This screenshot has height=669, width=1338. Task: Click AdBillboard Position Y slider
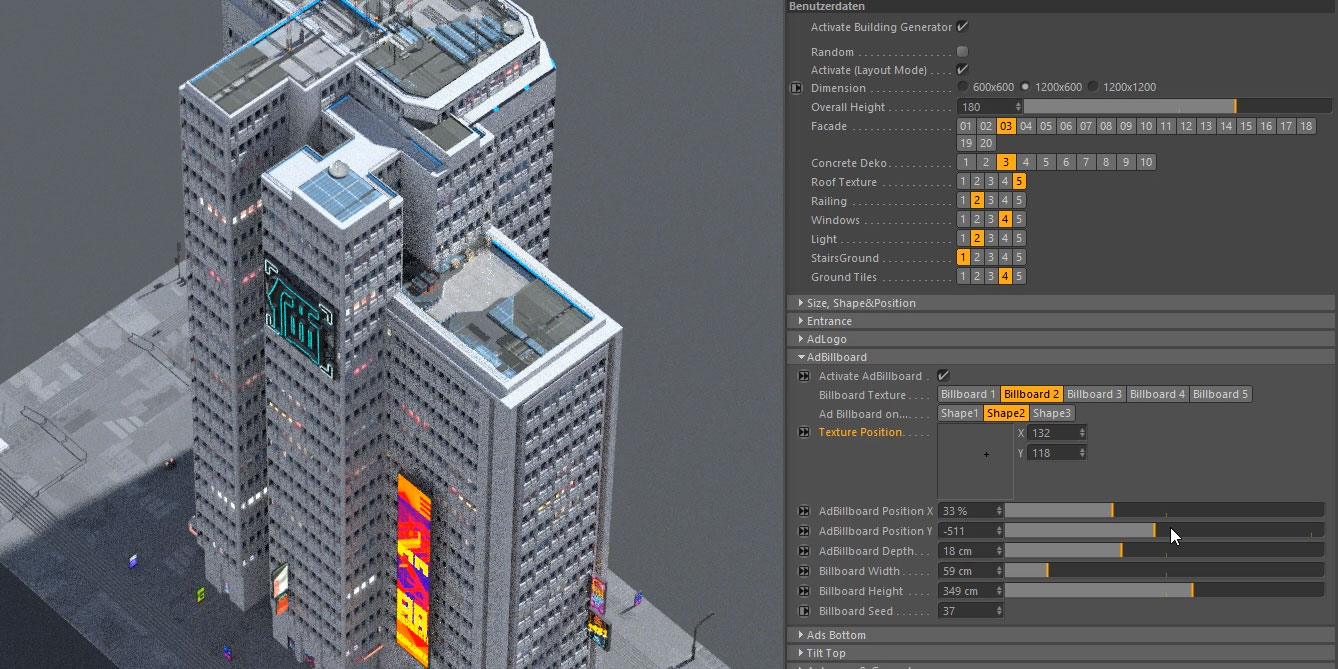[x=1164, y=531]
